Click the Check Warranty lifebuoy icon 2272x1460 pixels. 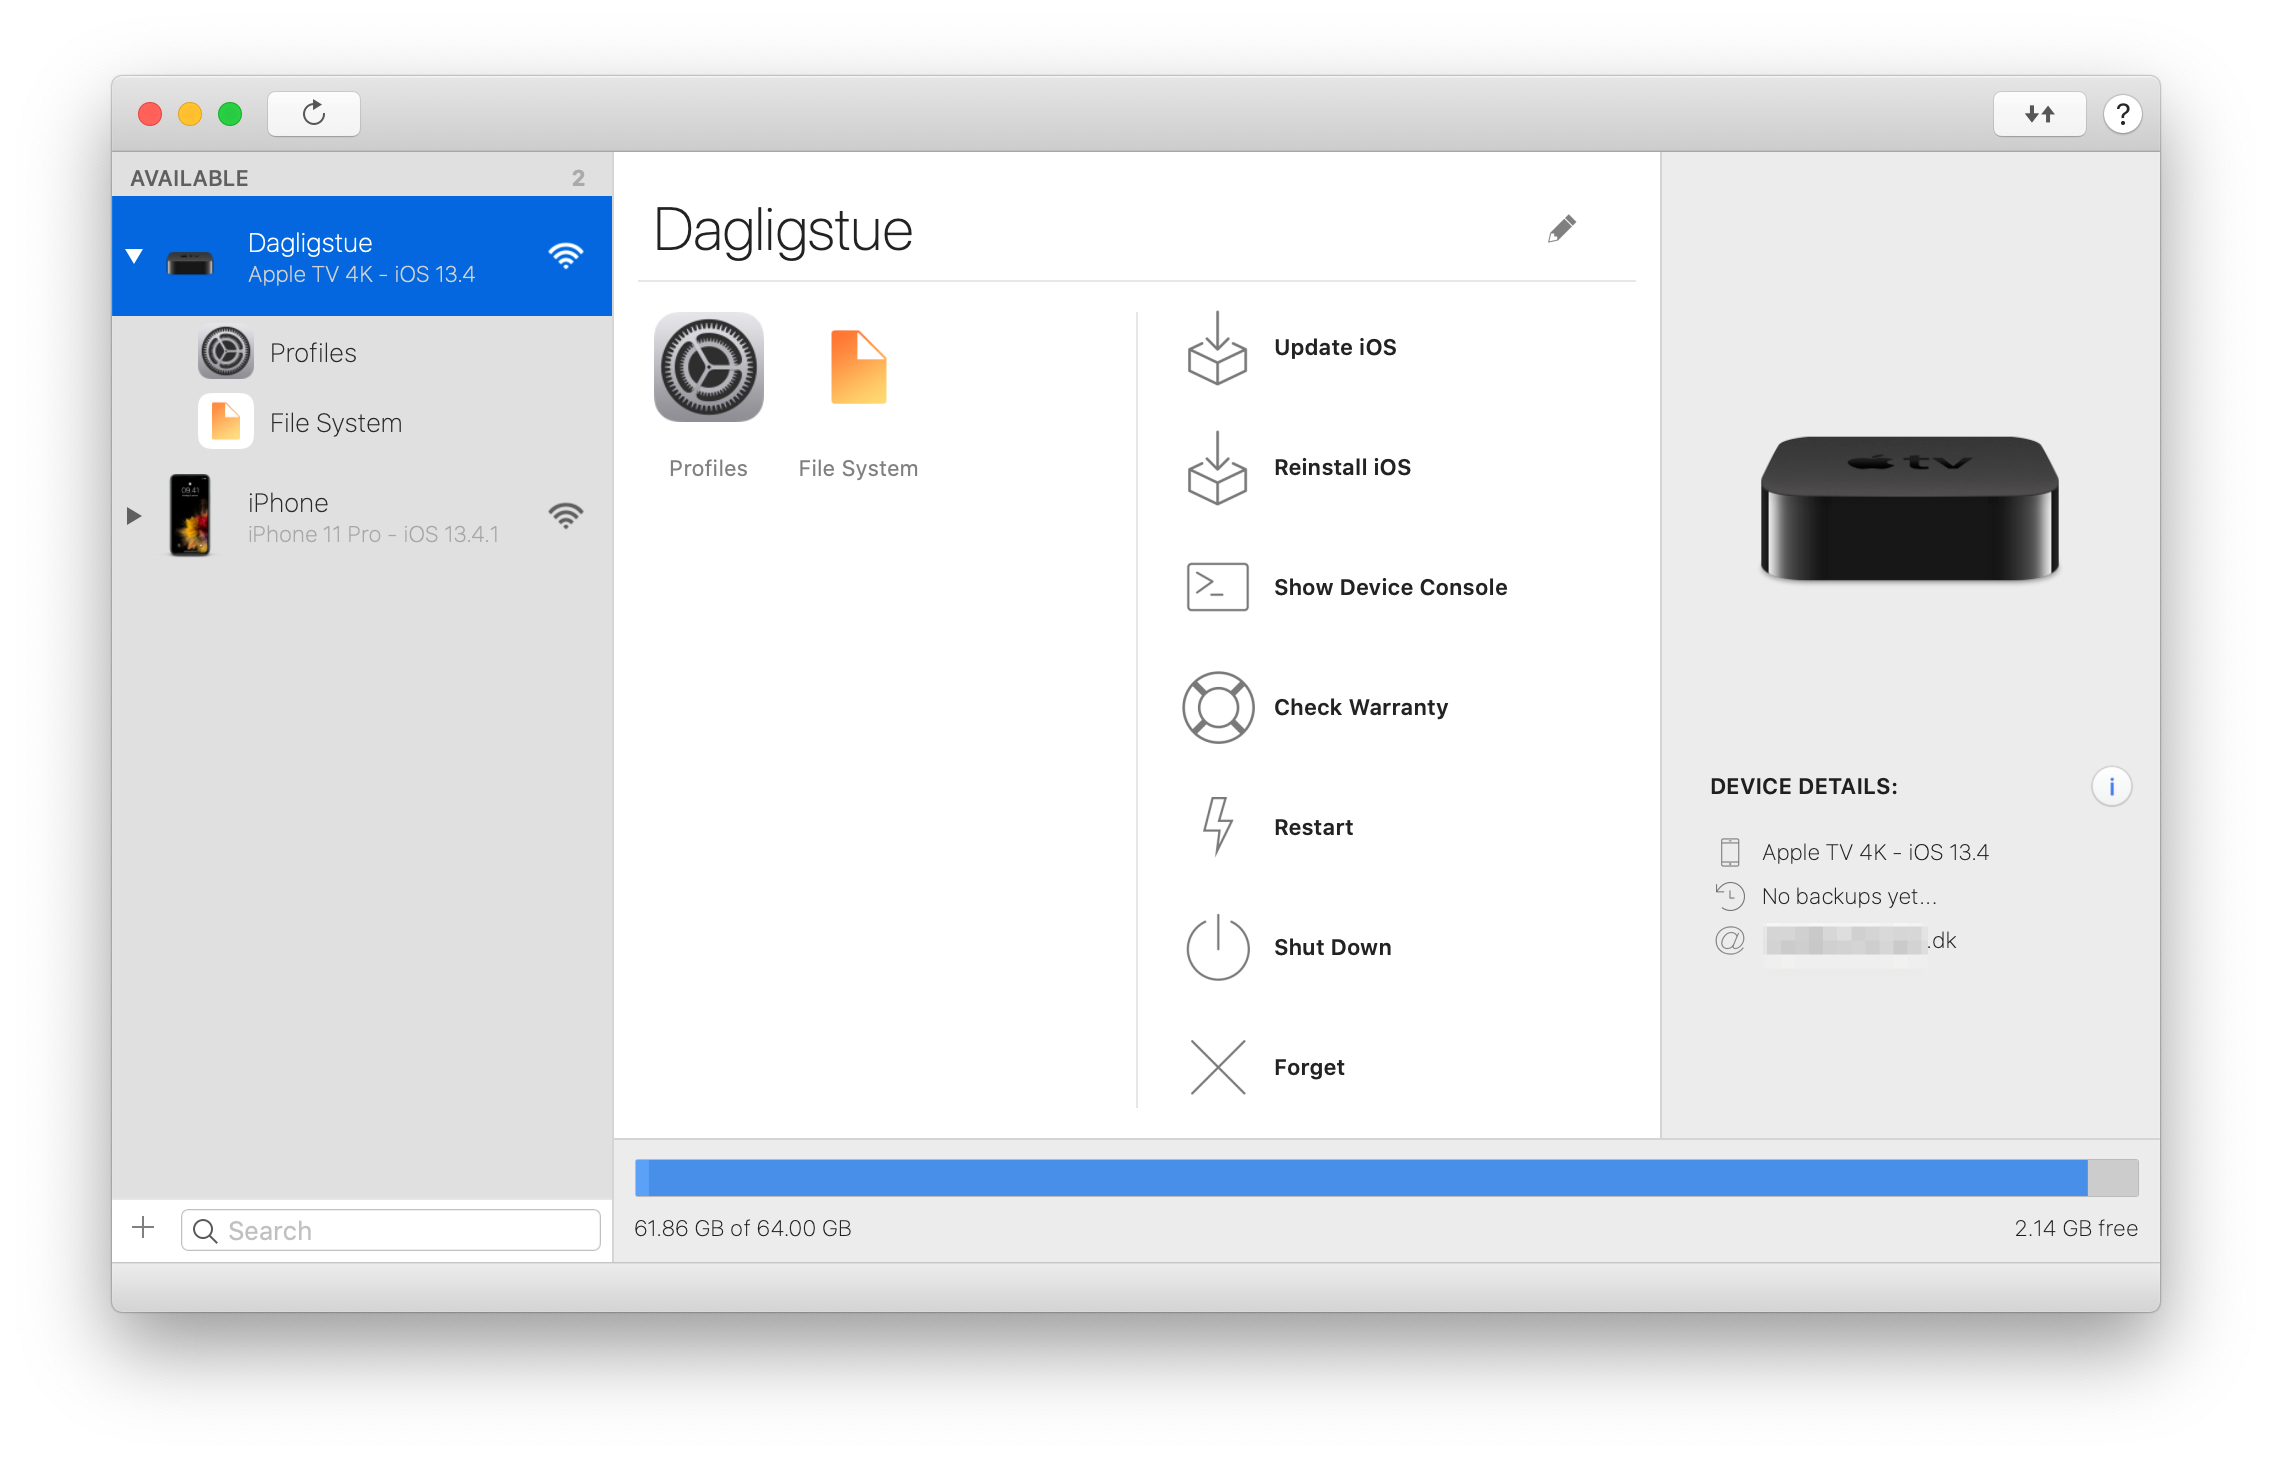pyautogui.click(x=1217, y=707)
